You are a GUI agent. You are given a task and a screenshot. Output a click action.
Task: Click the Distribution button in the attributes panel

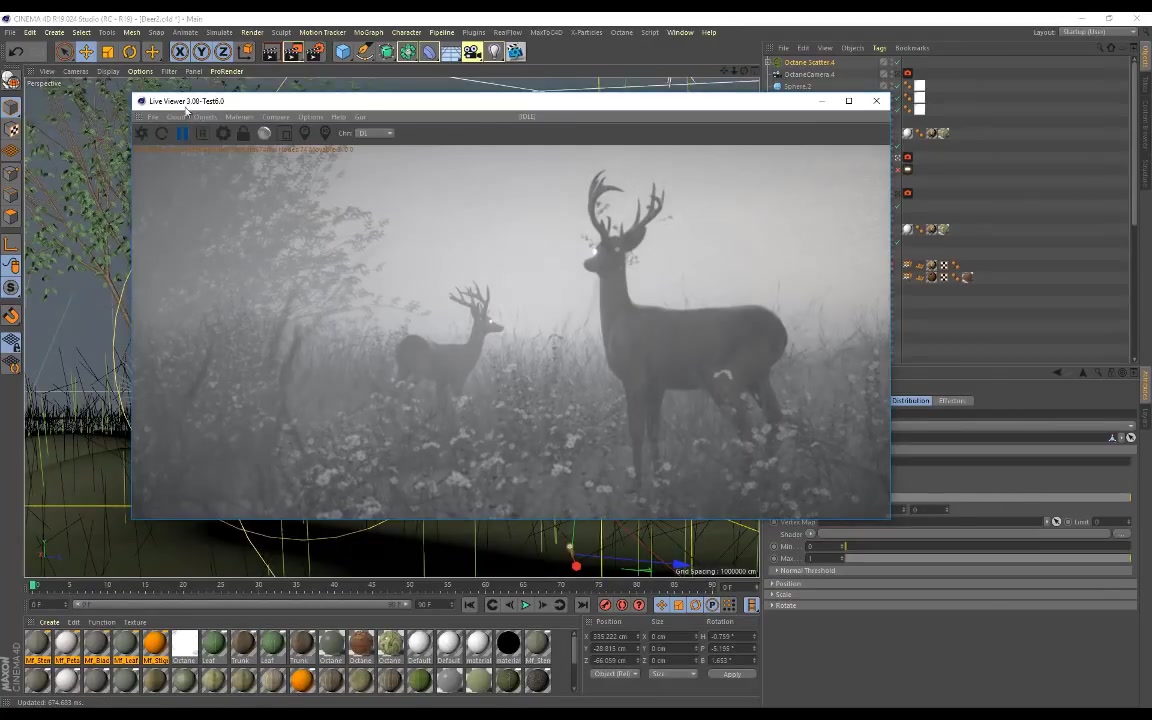[911, 400]
